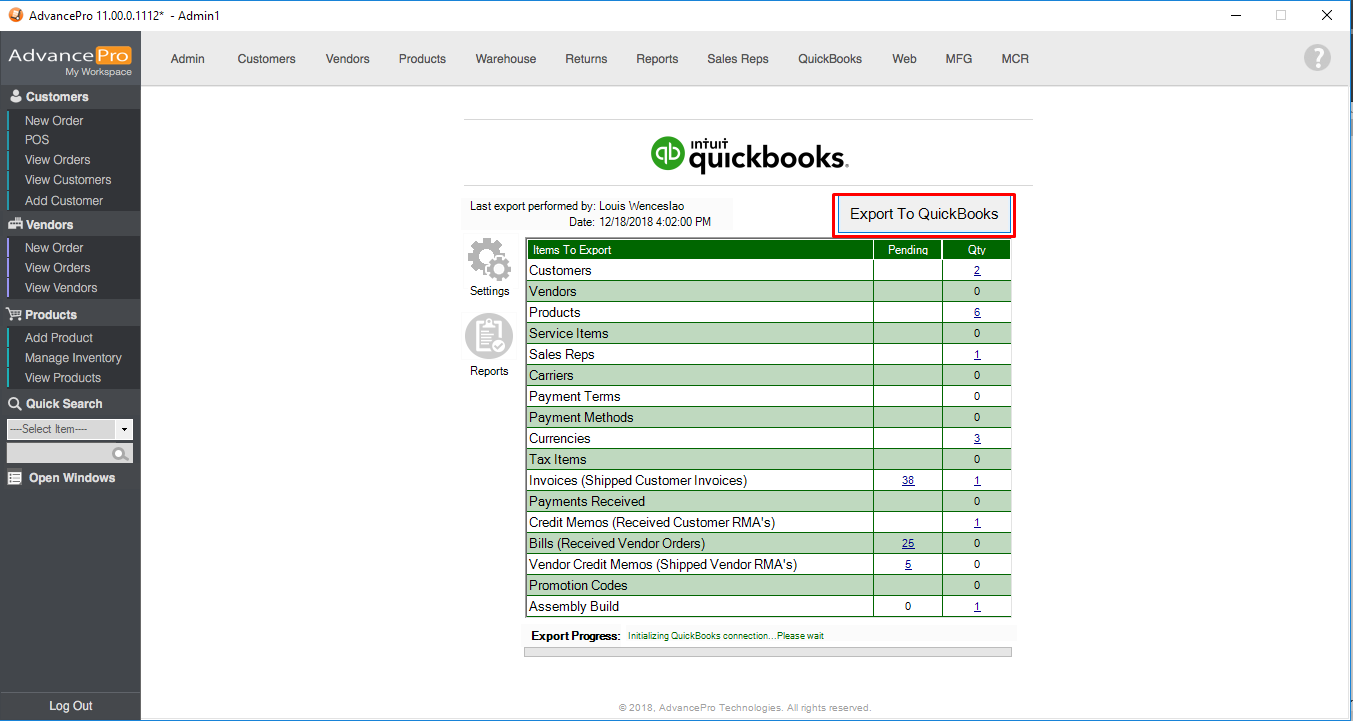Expand the Select Item dropdown
This screenshot has width=1353, height=721.
coord(124,429)
